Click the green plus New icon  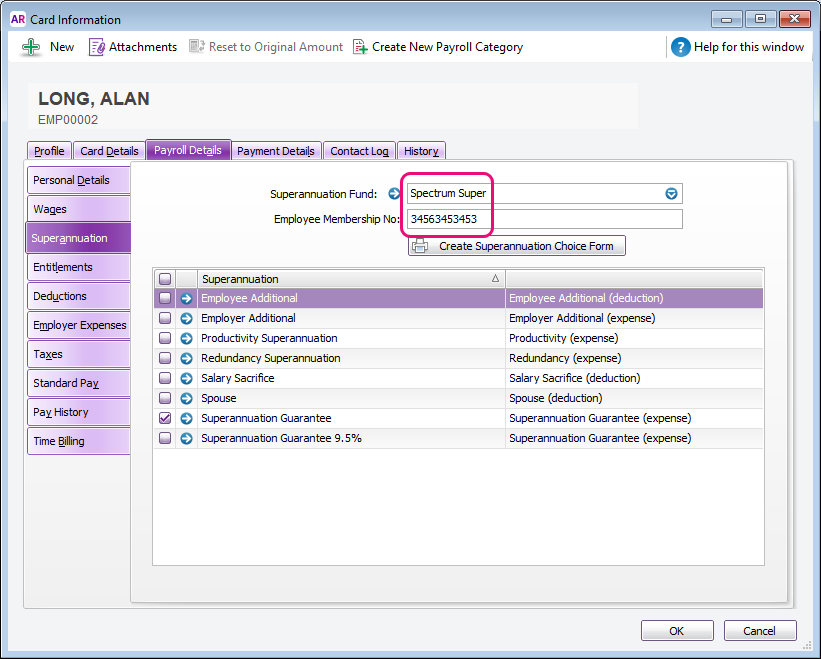(x=32, y=47)
